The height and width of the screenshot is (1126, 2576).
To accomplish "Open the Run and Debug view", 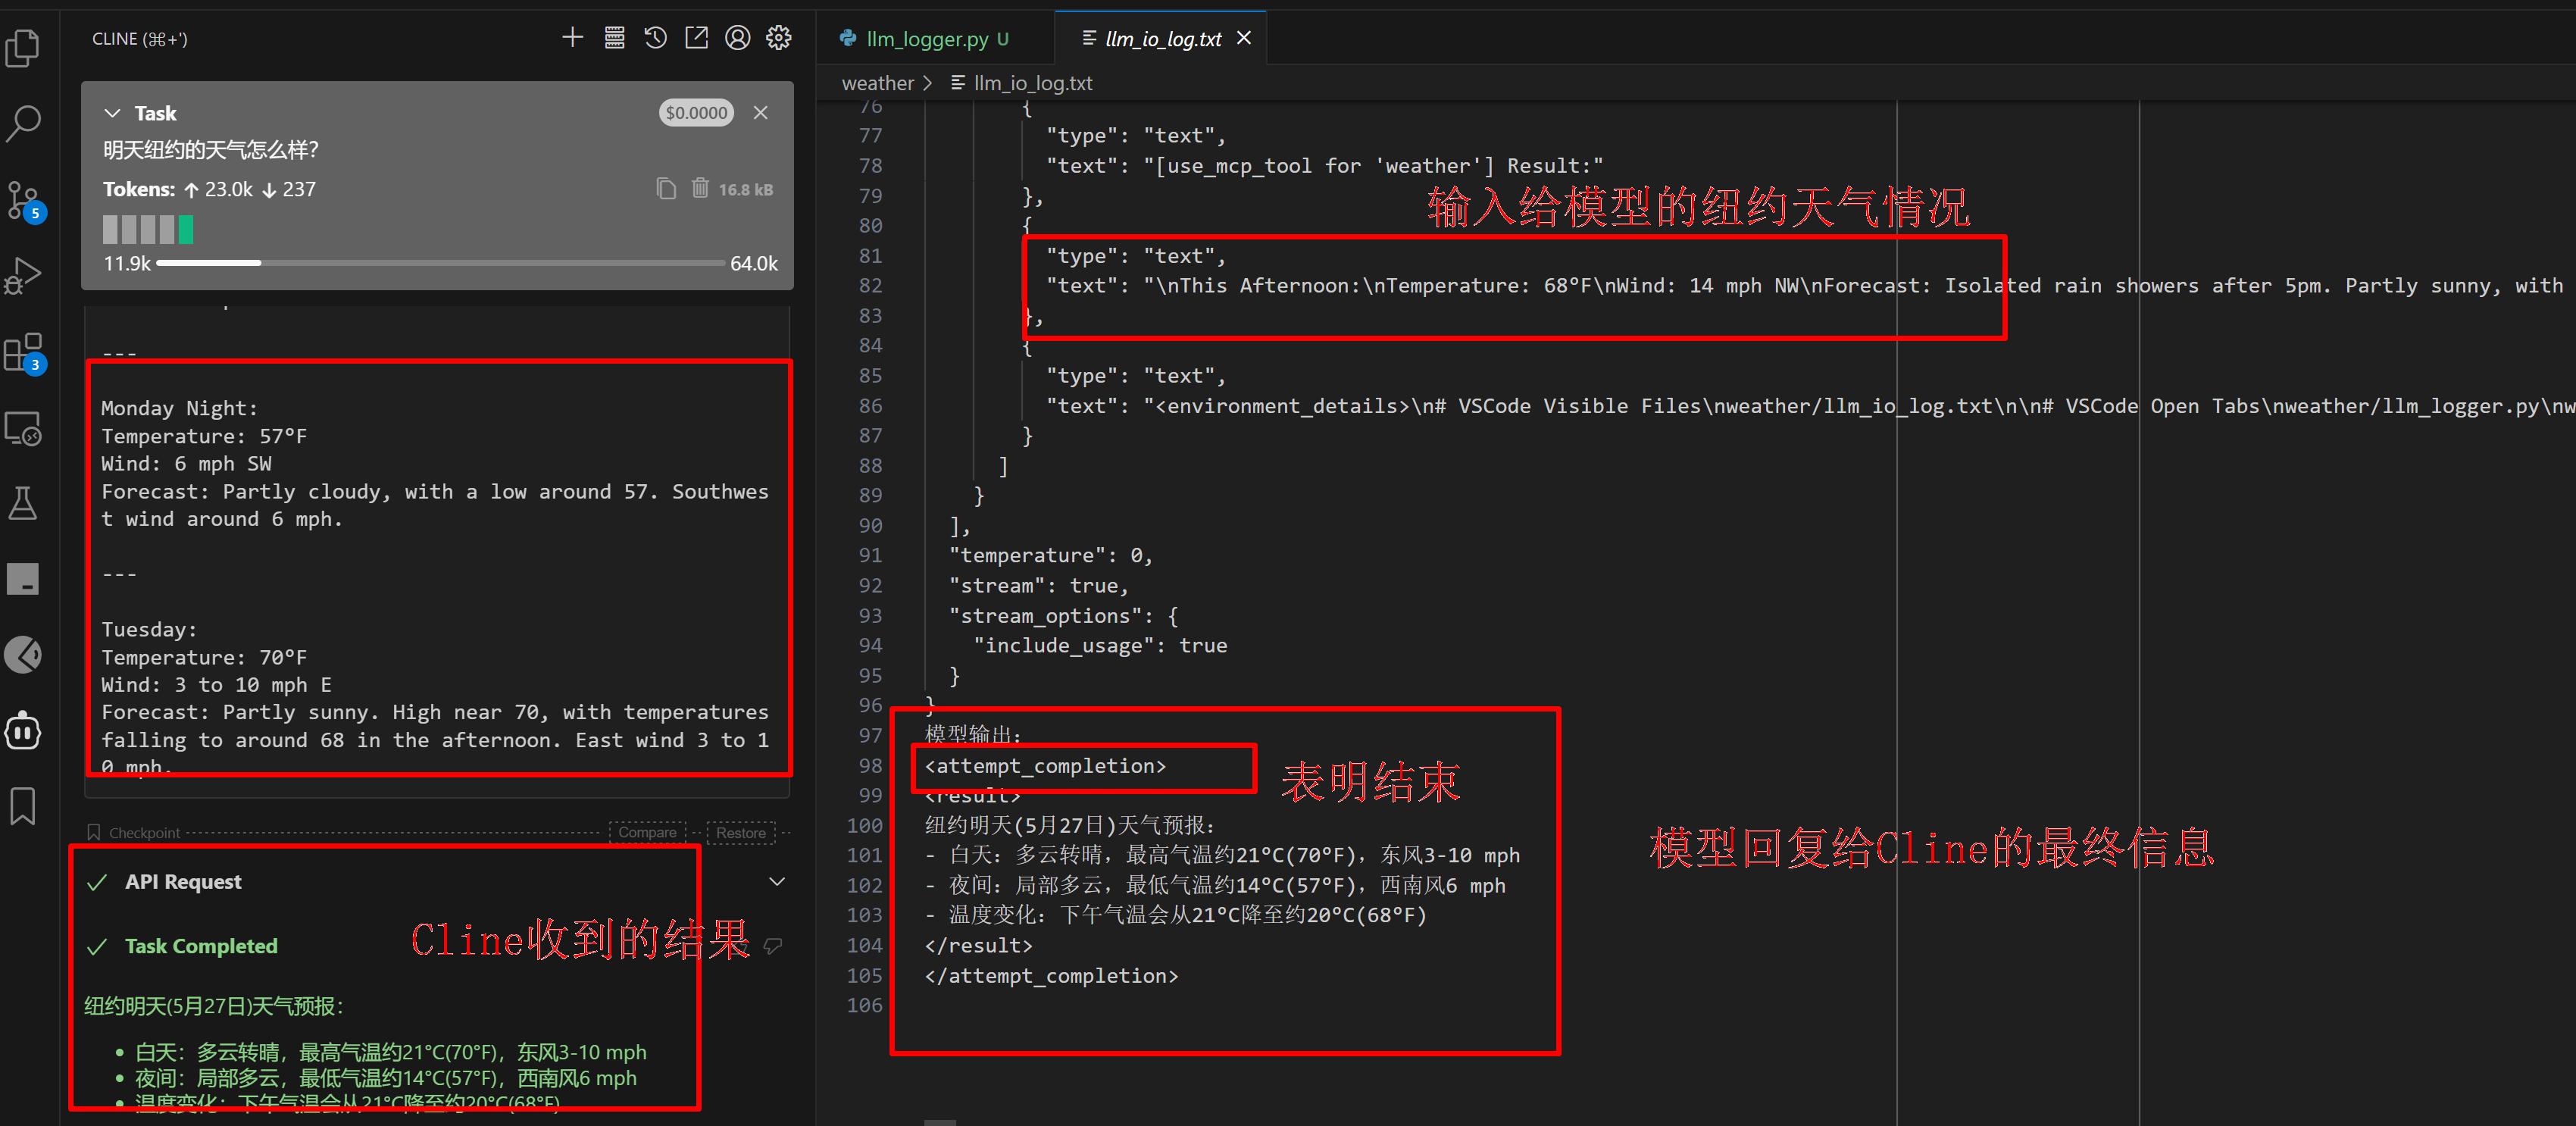I will tap(23, 276).
